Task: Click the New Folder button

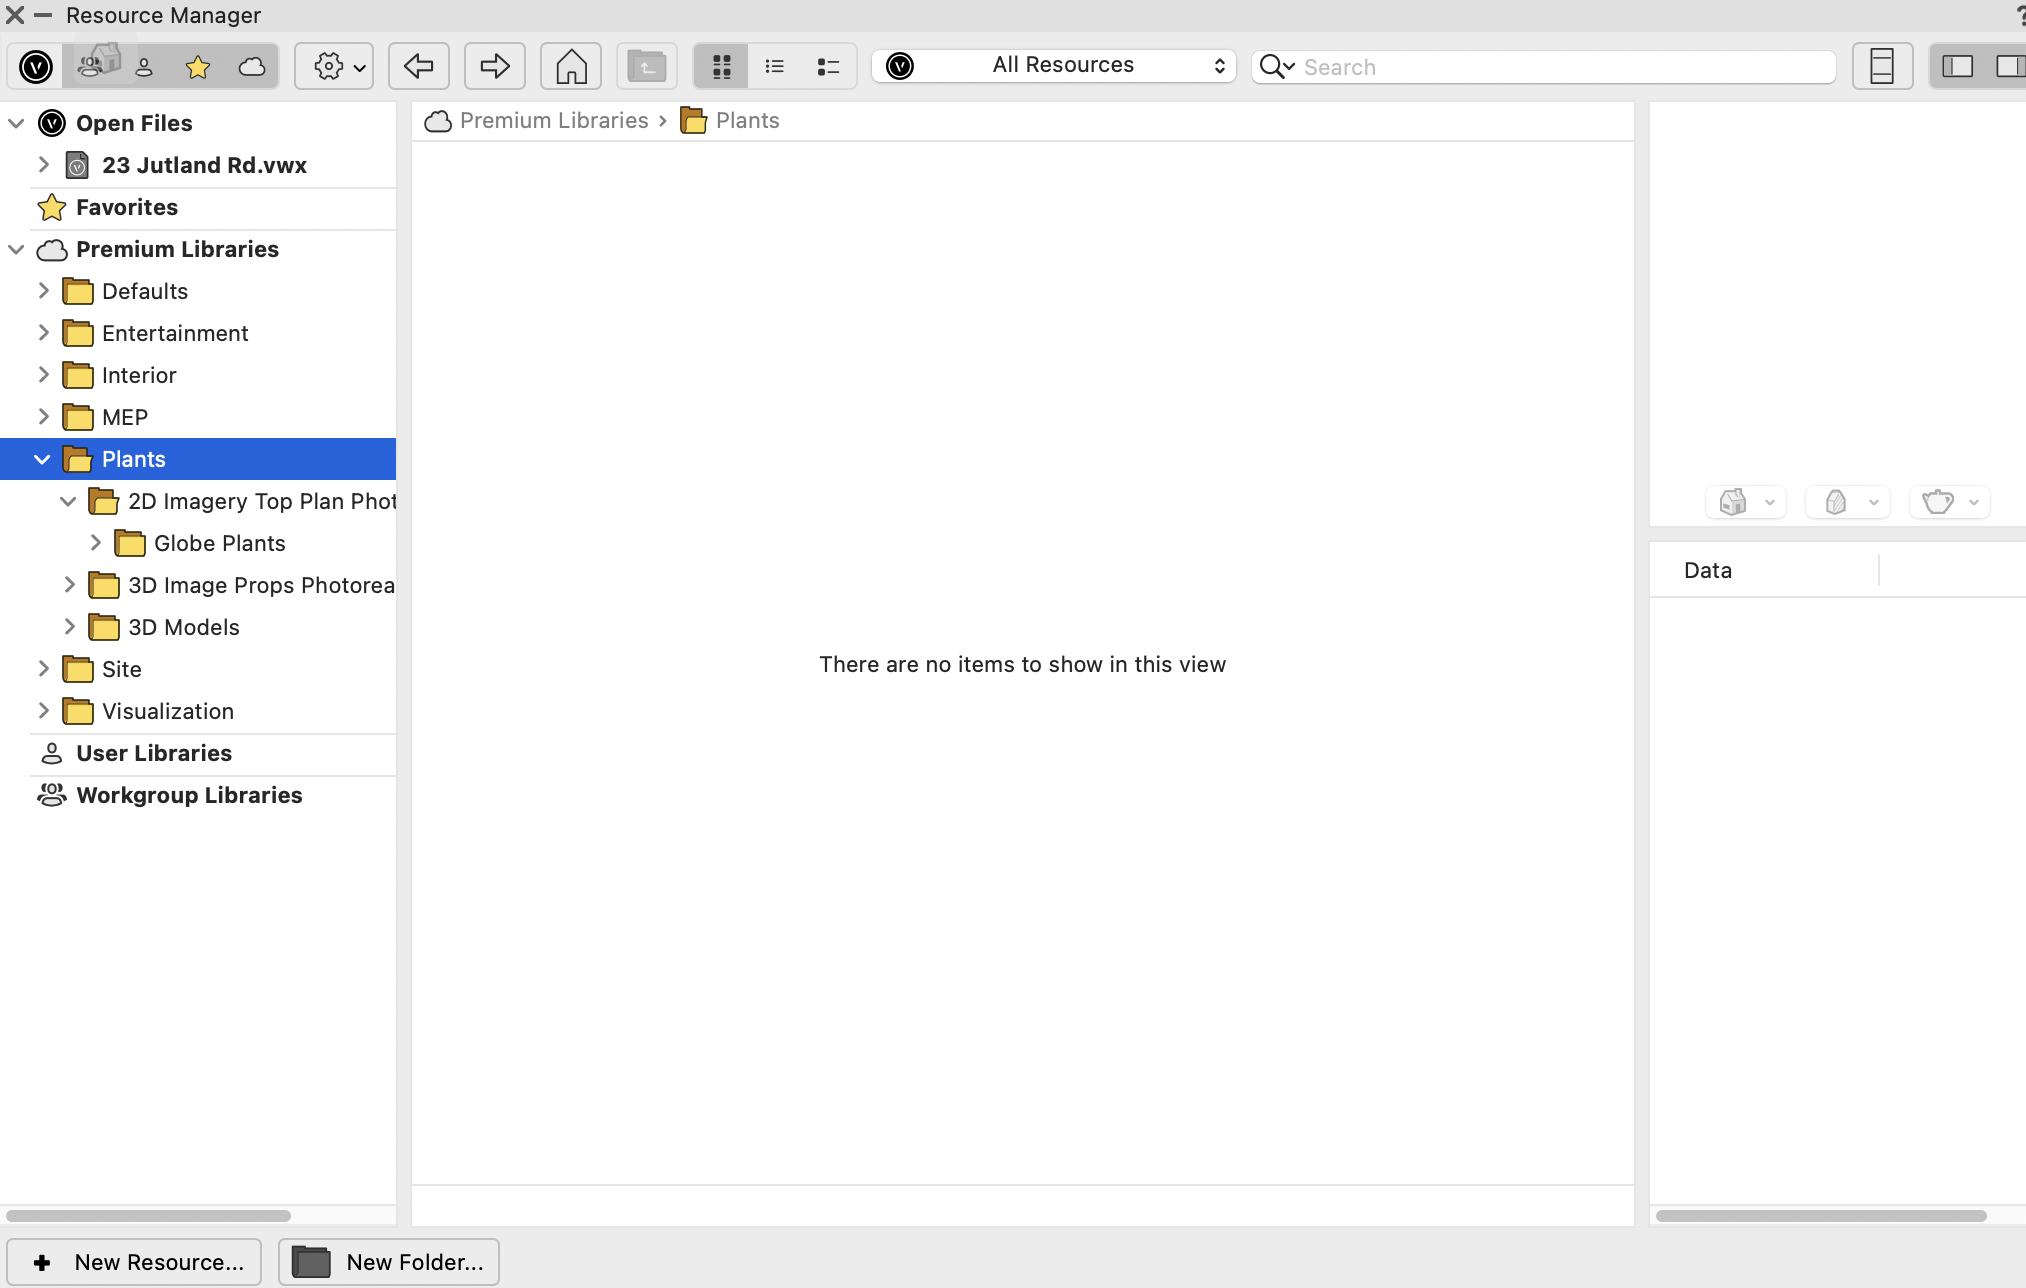Action: coord(389,1262)
